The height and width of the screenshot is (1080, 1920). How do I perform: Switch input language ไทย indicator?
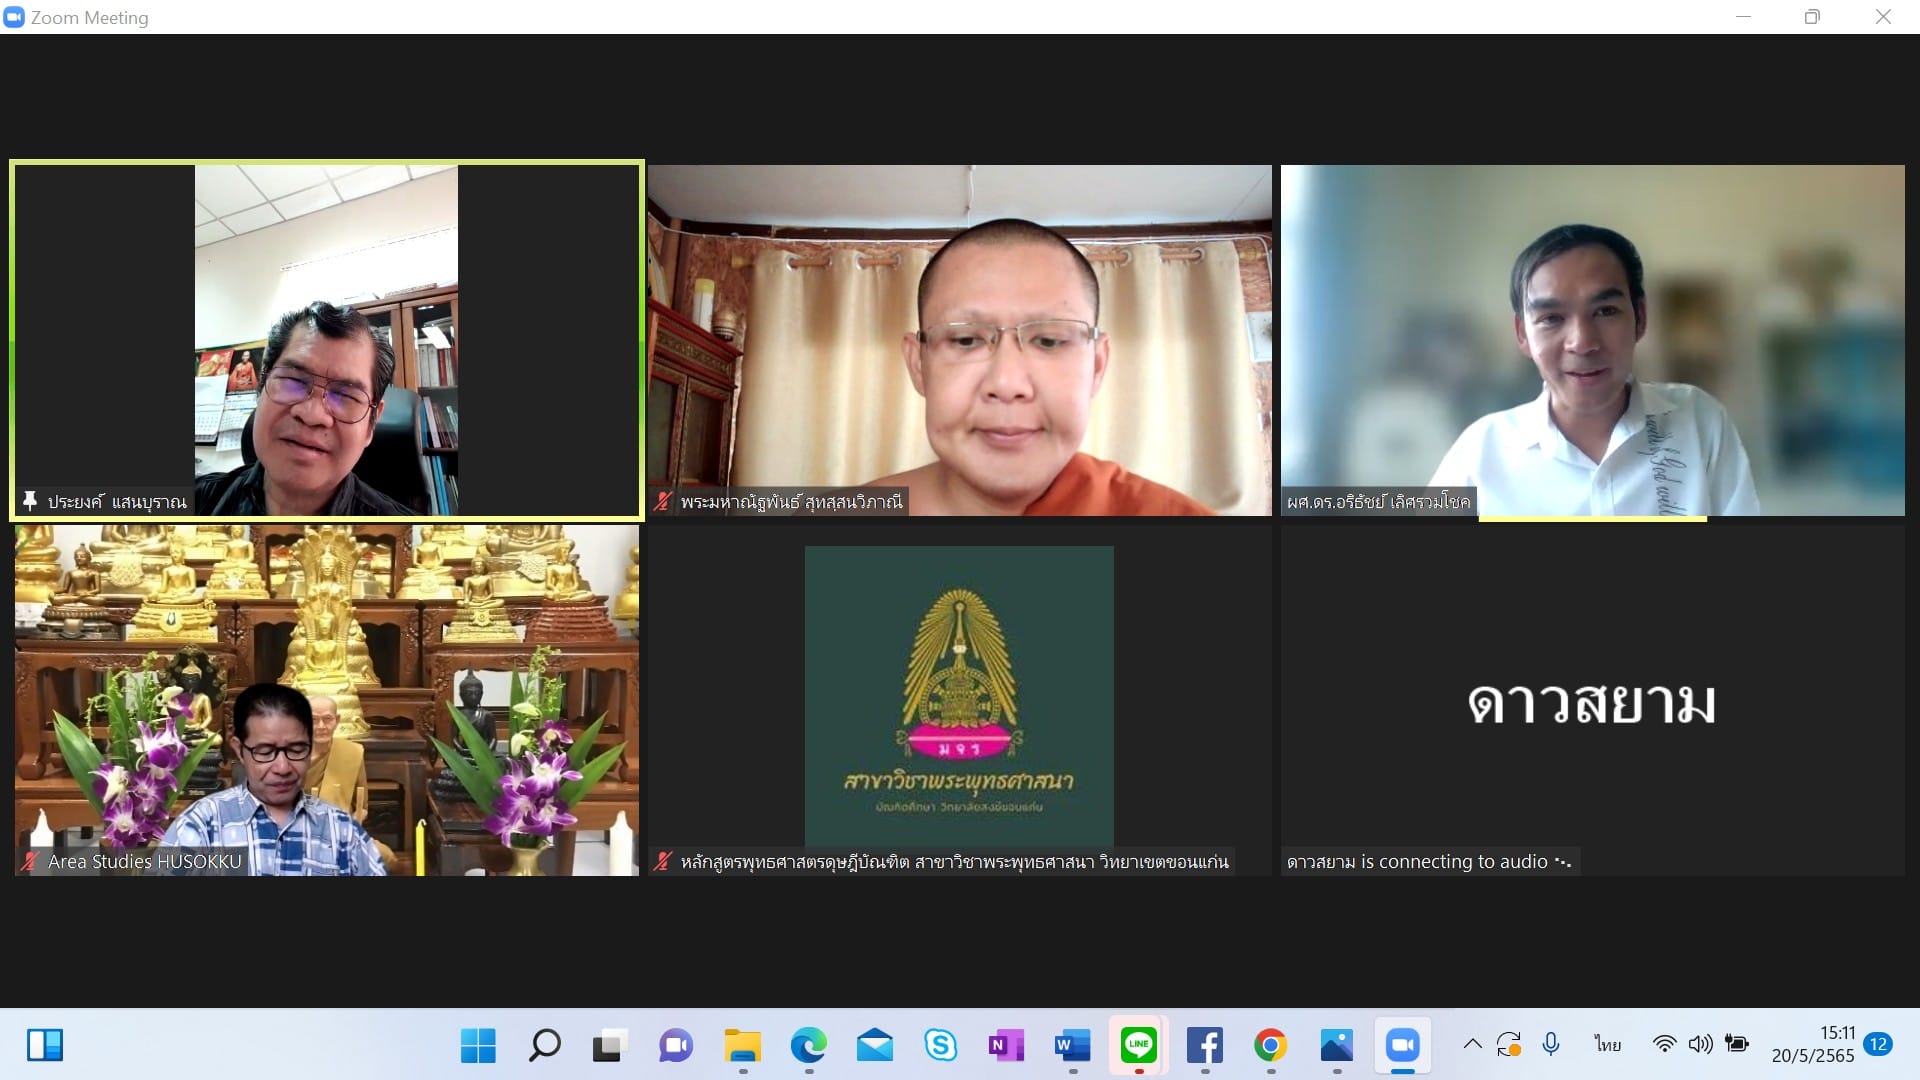click(x=1608, y=1044)
